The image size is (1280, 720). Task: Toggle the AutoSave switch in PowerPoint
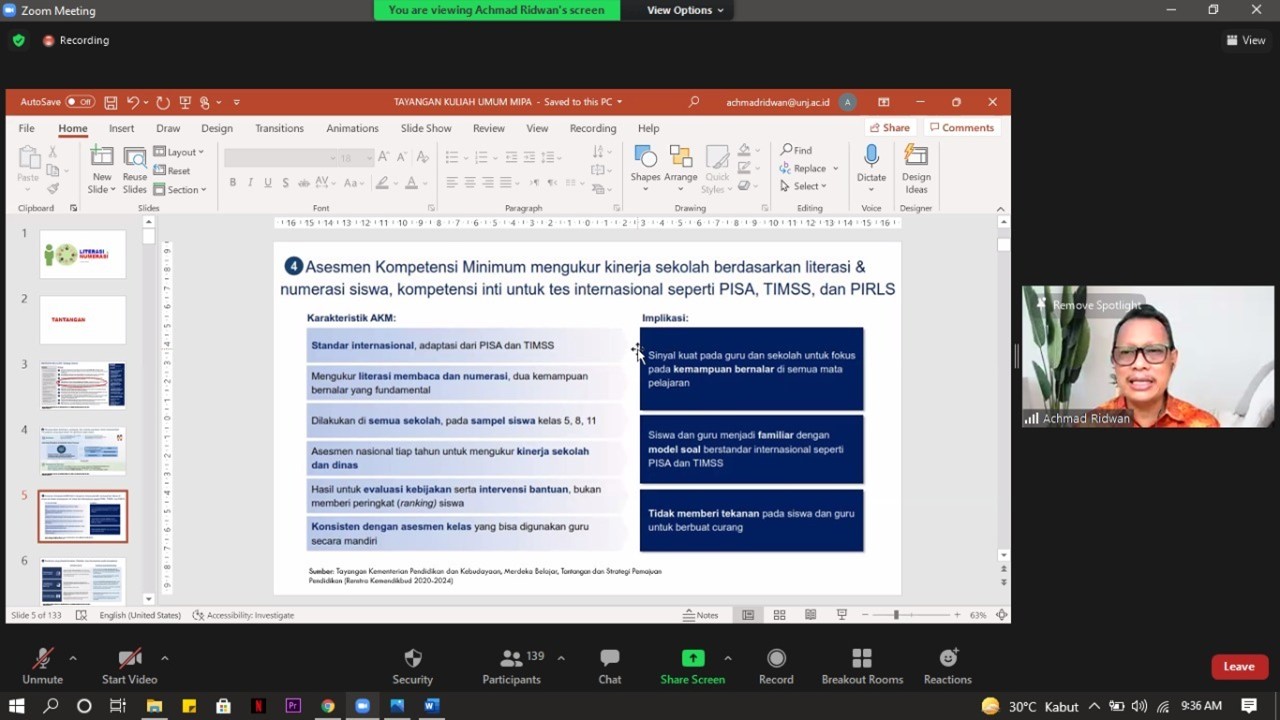80,102
